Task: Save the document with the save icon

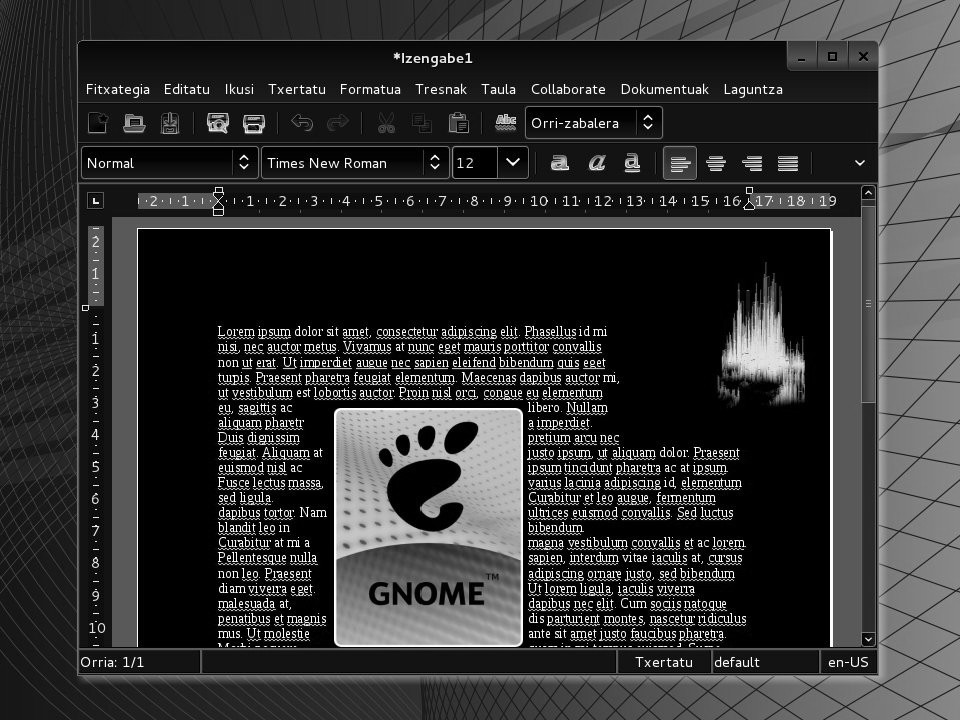Action: click(x=170, y=123)
